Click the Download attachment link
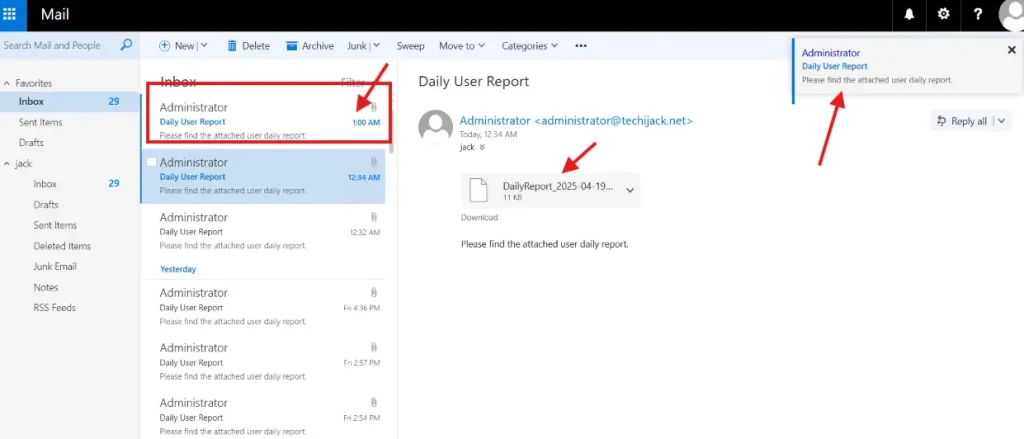1024x439 pixels. pyautogui.click(x=479, y=217)
